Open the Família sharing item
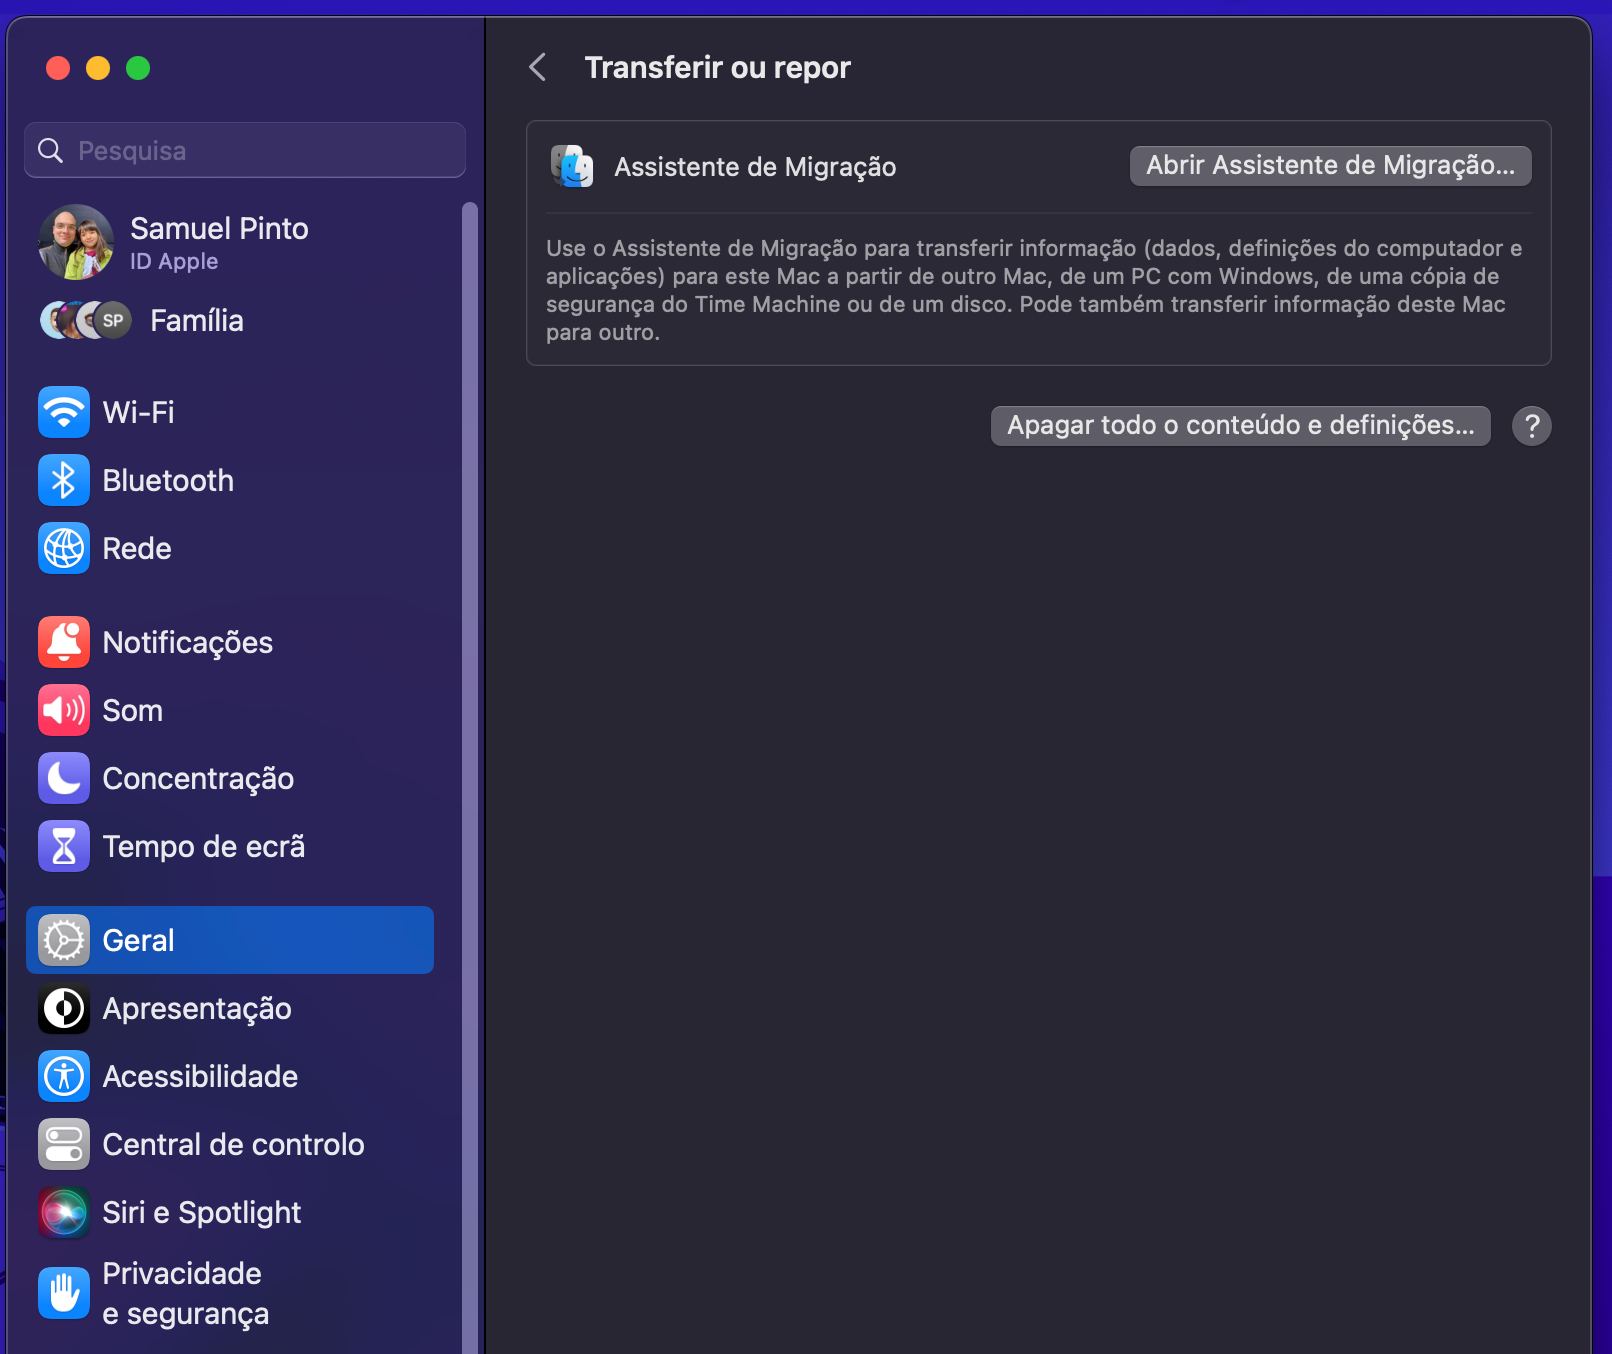Viewport: 1612px width, 1354px height. point(196,320)
